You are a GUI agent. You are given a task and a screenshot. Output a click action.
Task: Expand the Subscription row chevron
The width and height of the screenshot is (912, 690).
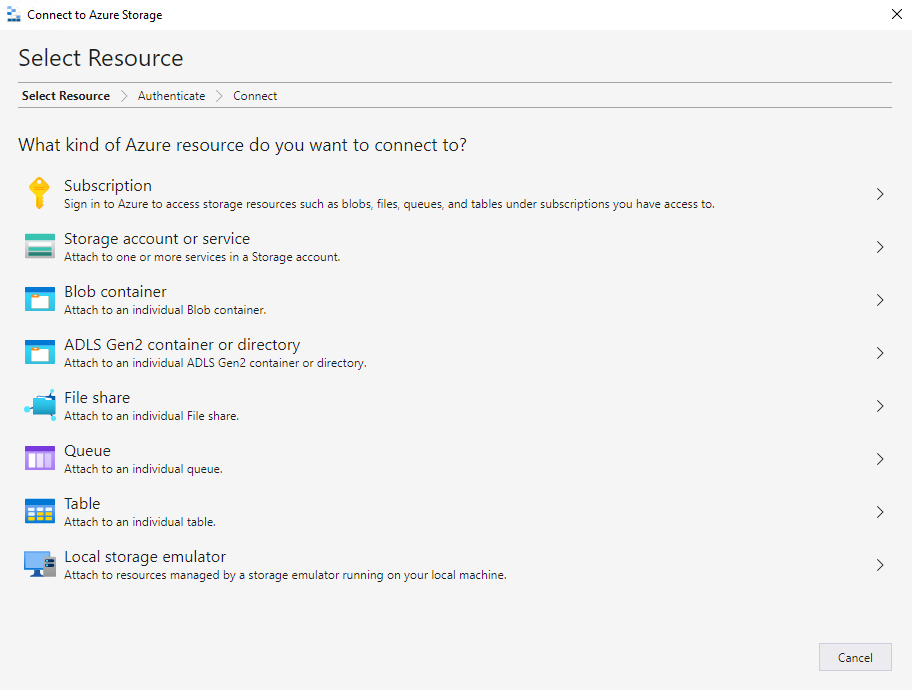(880, 193)
